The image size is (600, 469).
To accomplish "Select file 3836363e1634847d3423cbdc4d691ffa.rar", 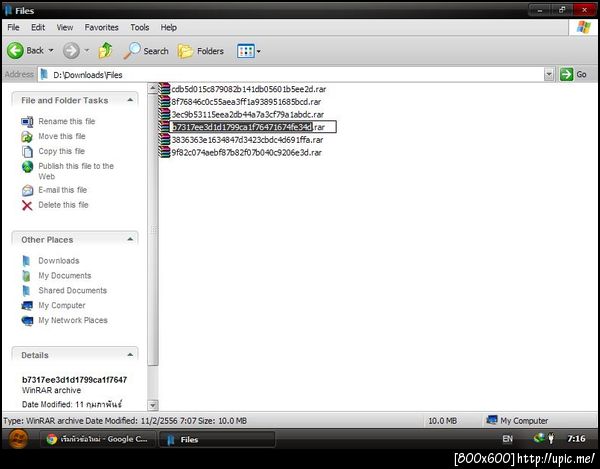I will (247, 140).
